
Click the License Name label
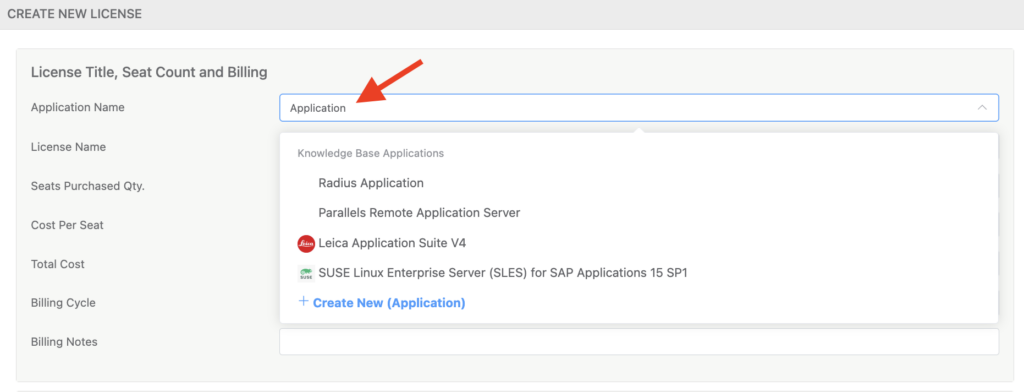pyautogui.click(x=68, y=147)
